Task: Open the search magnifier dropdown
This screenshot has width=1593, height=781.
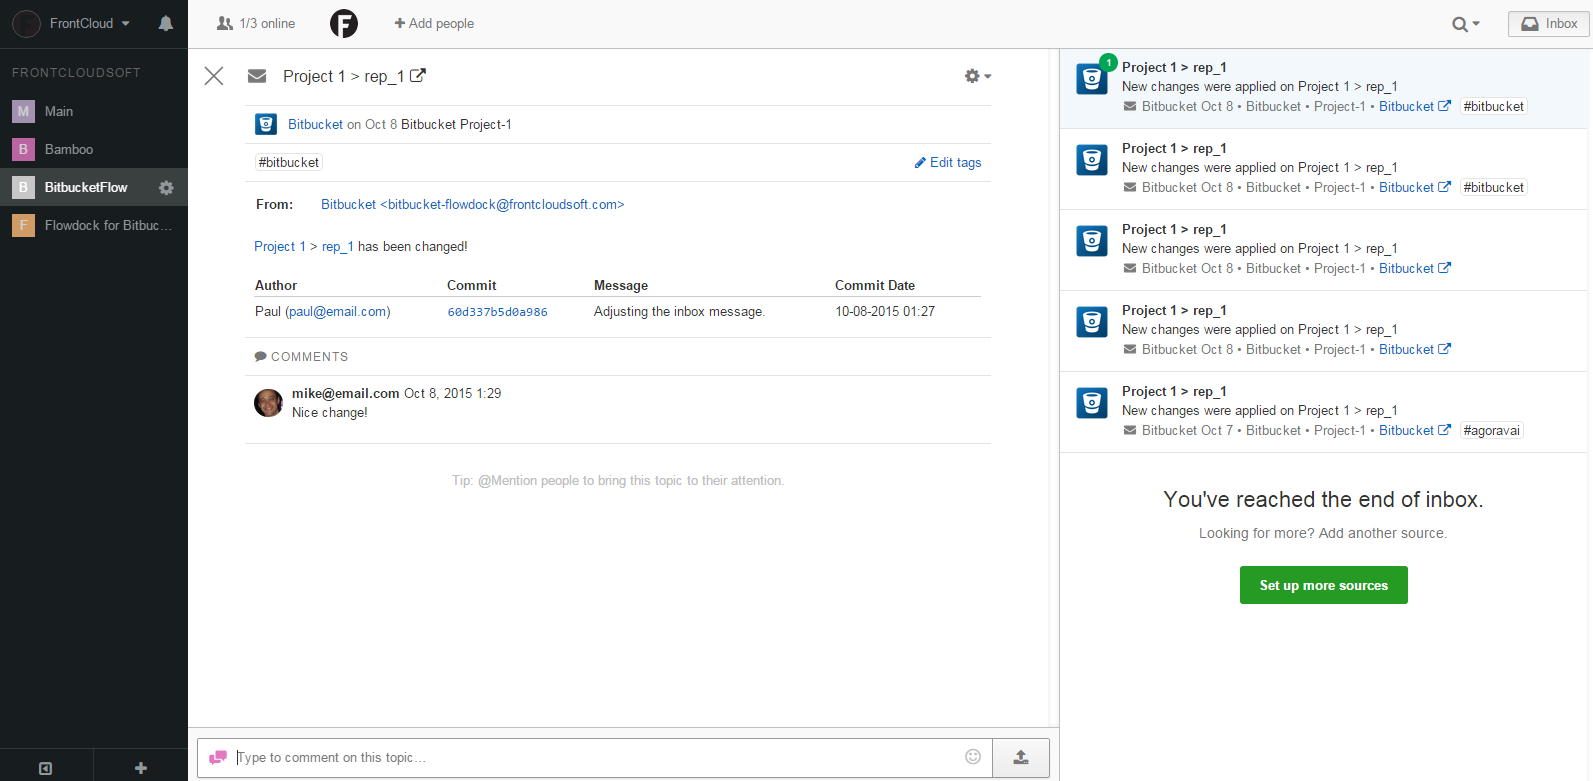Action: (x=1465, y=24)
